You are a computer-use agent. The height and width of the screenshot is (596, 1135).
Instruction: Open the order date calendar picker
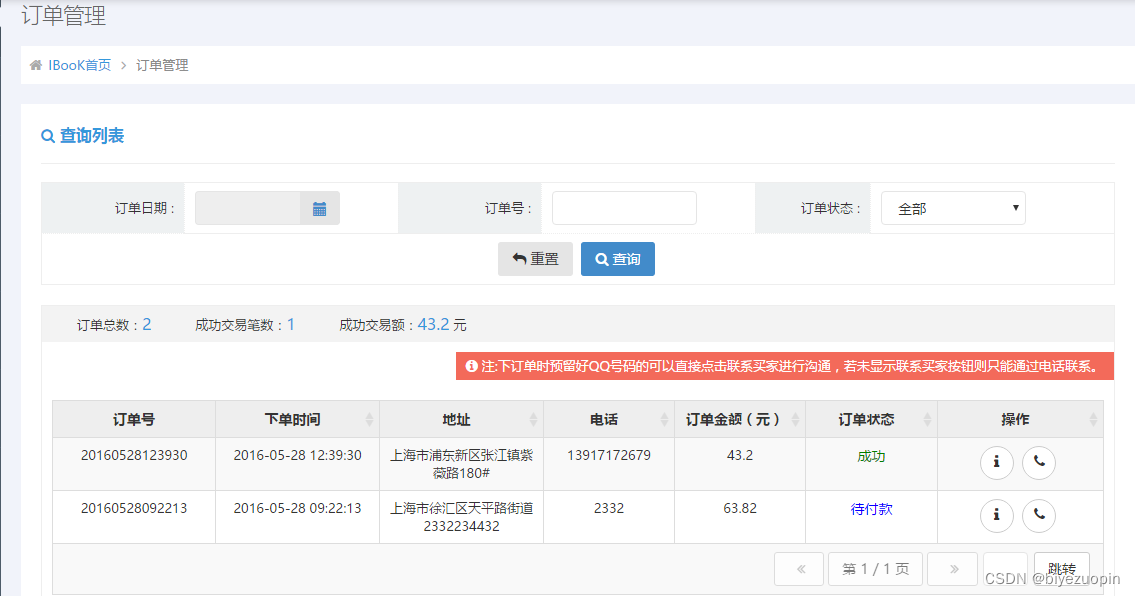[x=319, y=209]
